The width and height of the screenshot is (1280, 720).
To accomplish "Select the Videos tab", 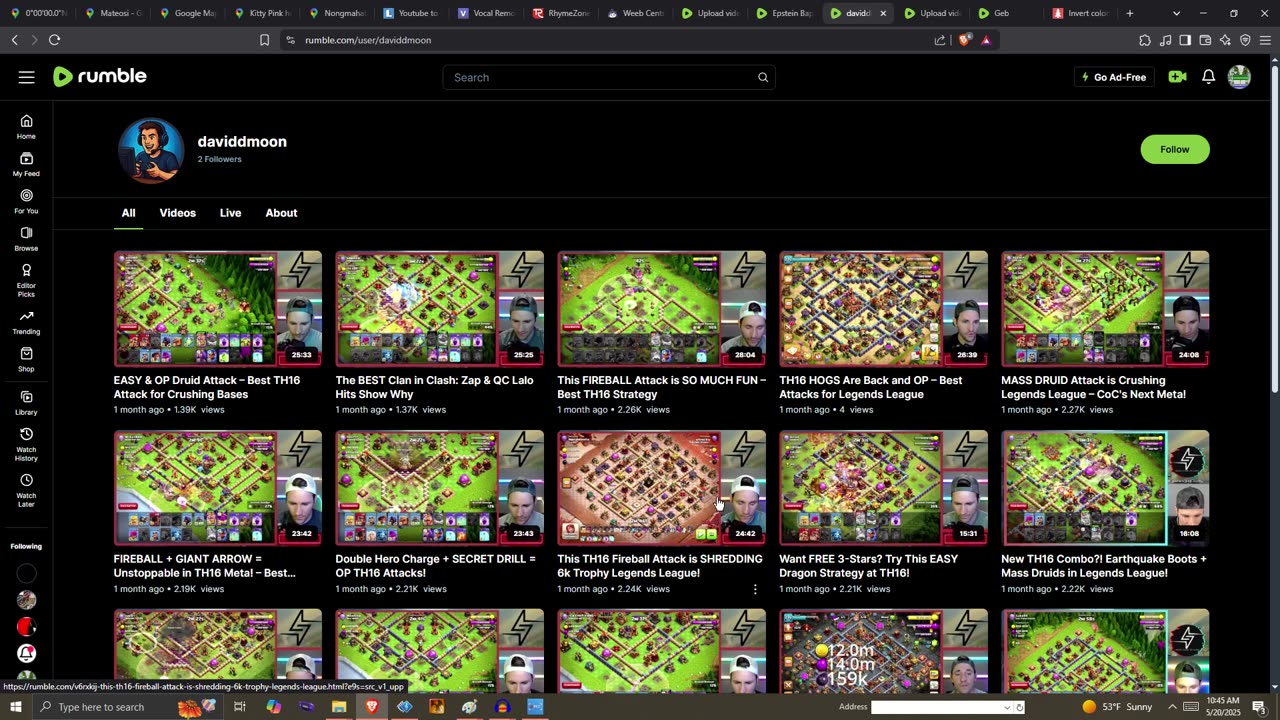I will [x=178, y=213].
